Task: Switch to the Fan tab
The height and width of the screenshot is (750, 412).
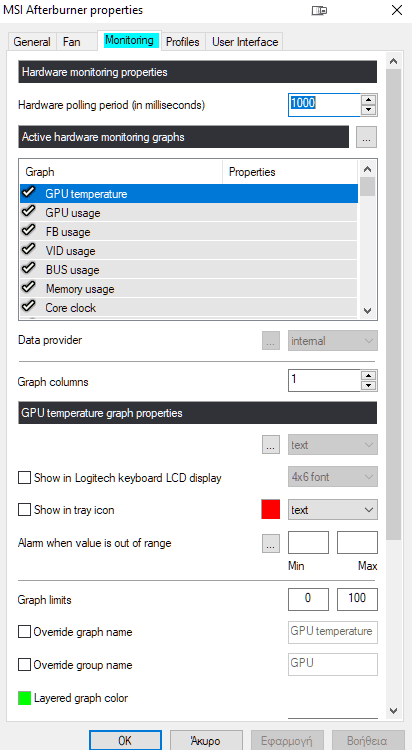Action: coord(72,42)
